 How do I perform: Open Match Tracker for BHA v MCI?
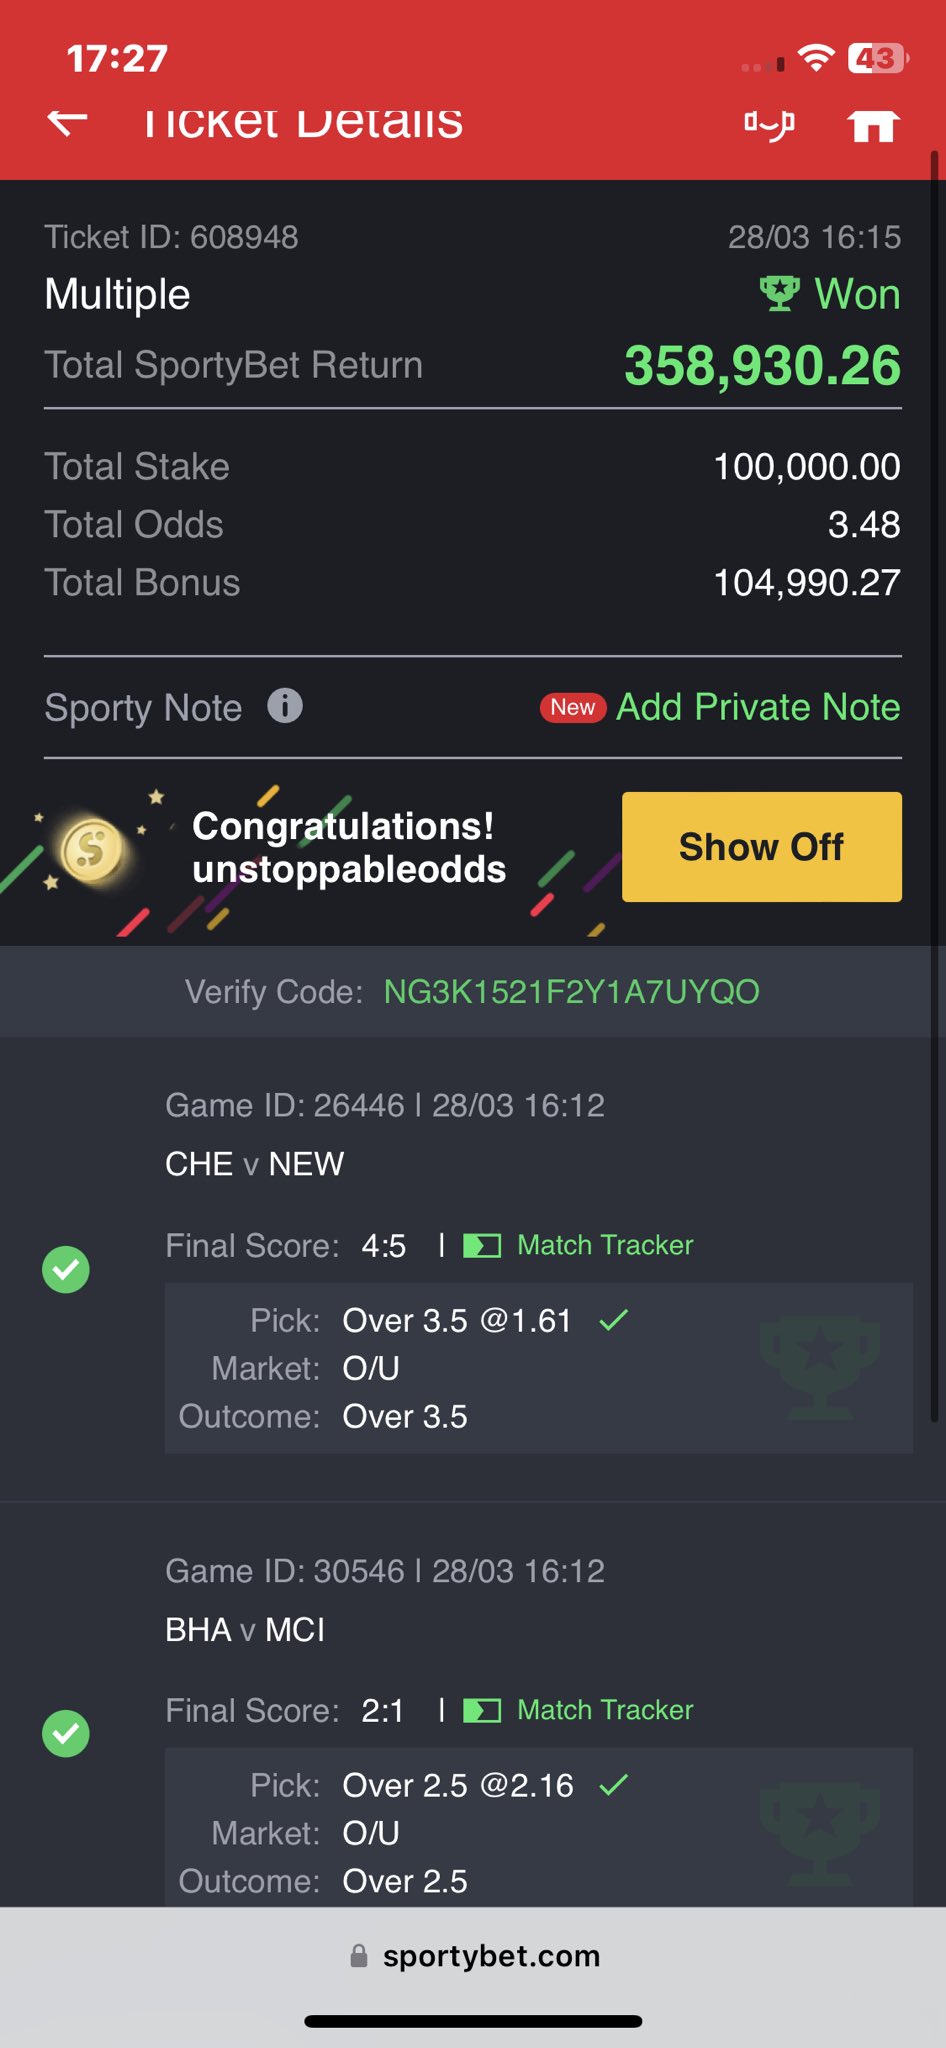click(604, 1710)
